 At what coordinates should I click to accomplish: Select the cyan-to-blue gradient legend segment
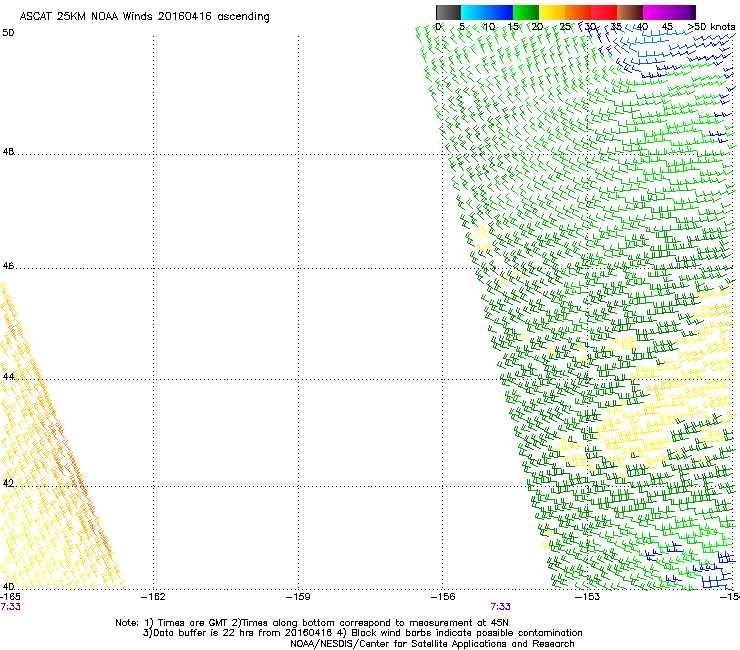click(x=487, y=12)
